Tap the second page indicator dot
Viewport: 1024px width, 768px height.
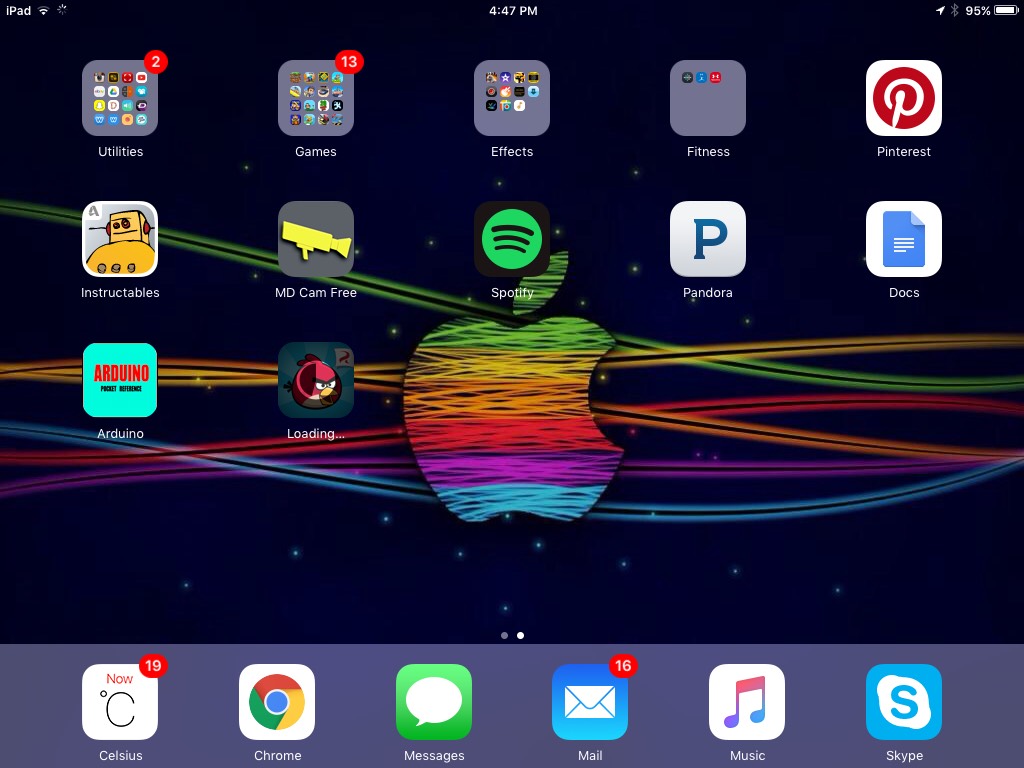tap(520, 635)
